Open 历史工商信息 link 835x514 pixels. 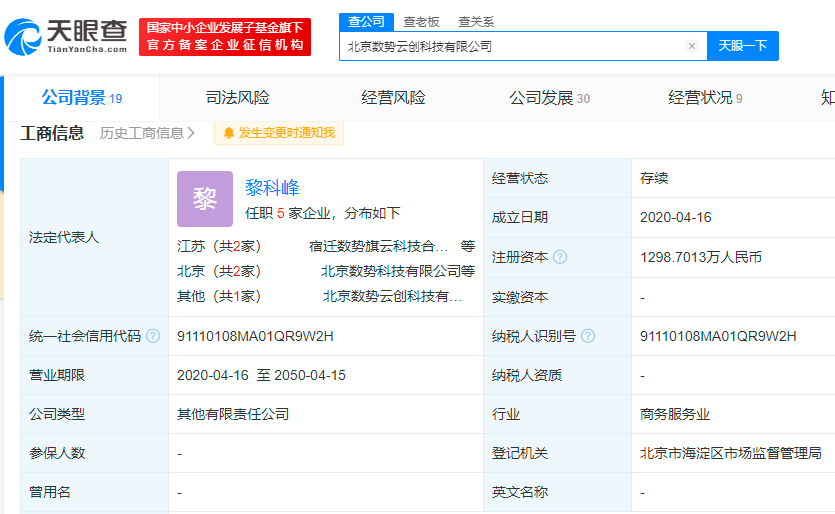coord(147,133)
